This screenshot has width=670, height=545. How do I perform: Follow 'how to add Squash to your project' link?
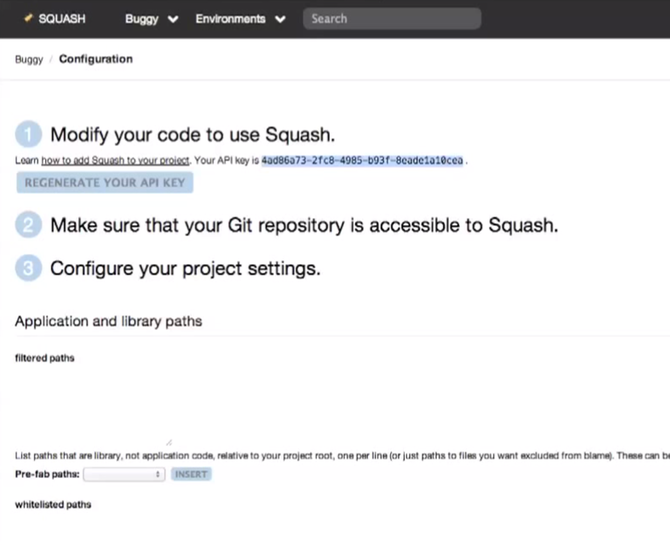tap(115, 160)
